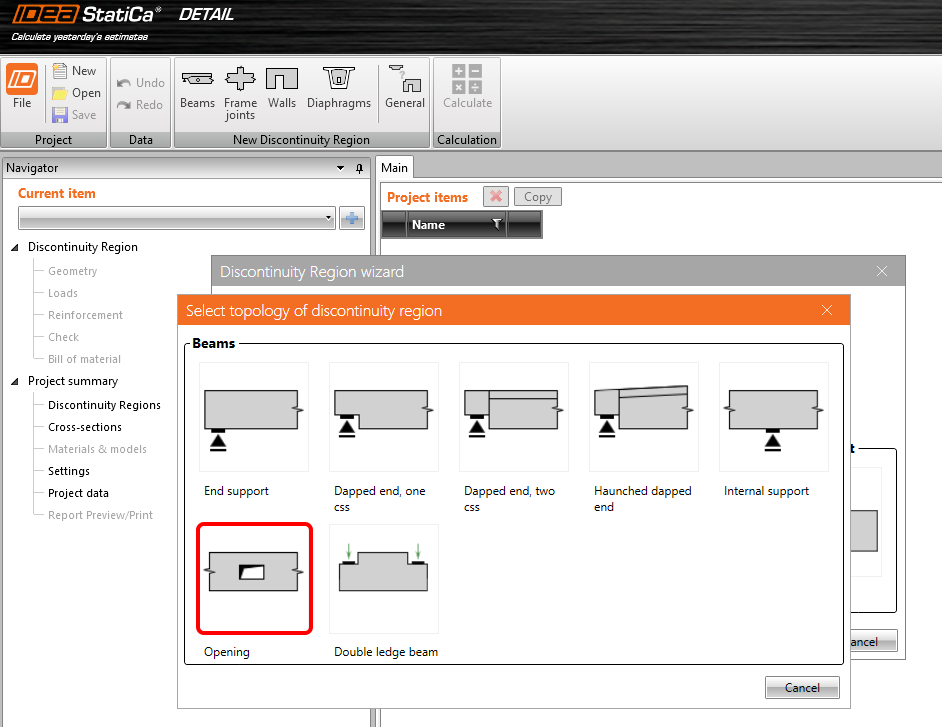This screenshot has width=942, height=727.
Task: Click the File button in ribbon
Action: click(x=22, y=87)
